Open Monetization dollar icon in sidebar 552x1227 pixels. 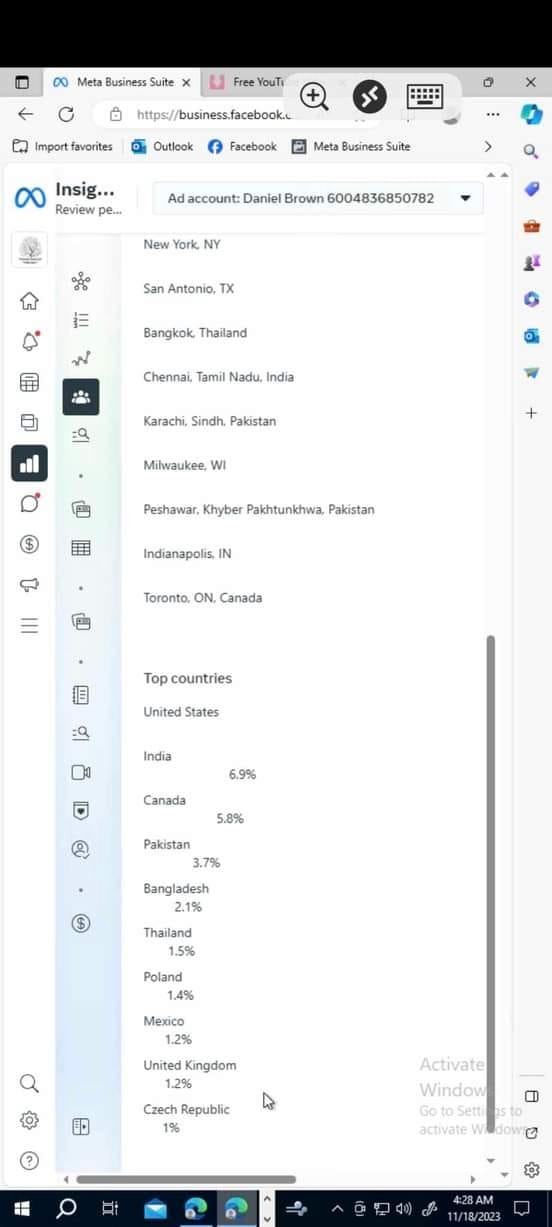click(29, 544)
